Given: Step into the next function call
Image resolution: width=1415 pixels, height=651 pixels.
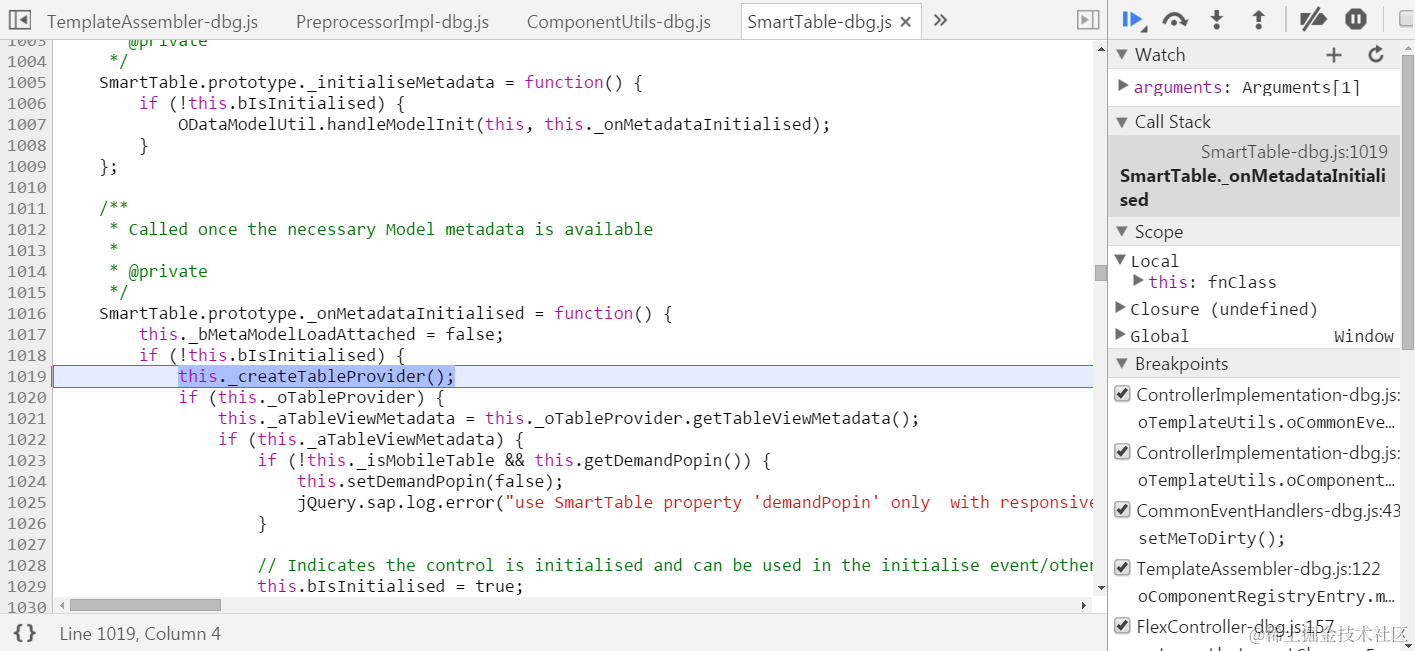Looking at the screenshot, I should click(1217, 19).
